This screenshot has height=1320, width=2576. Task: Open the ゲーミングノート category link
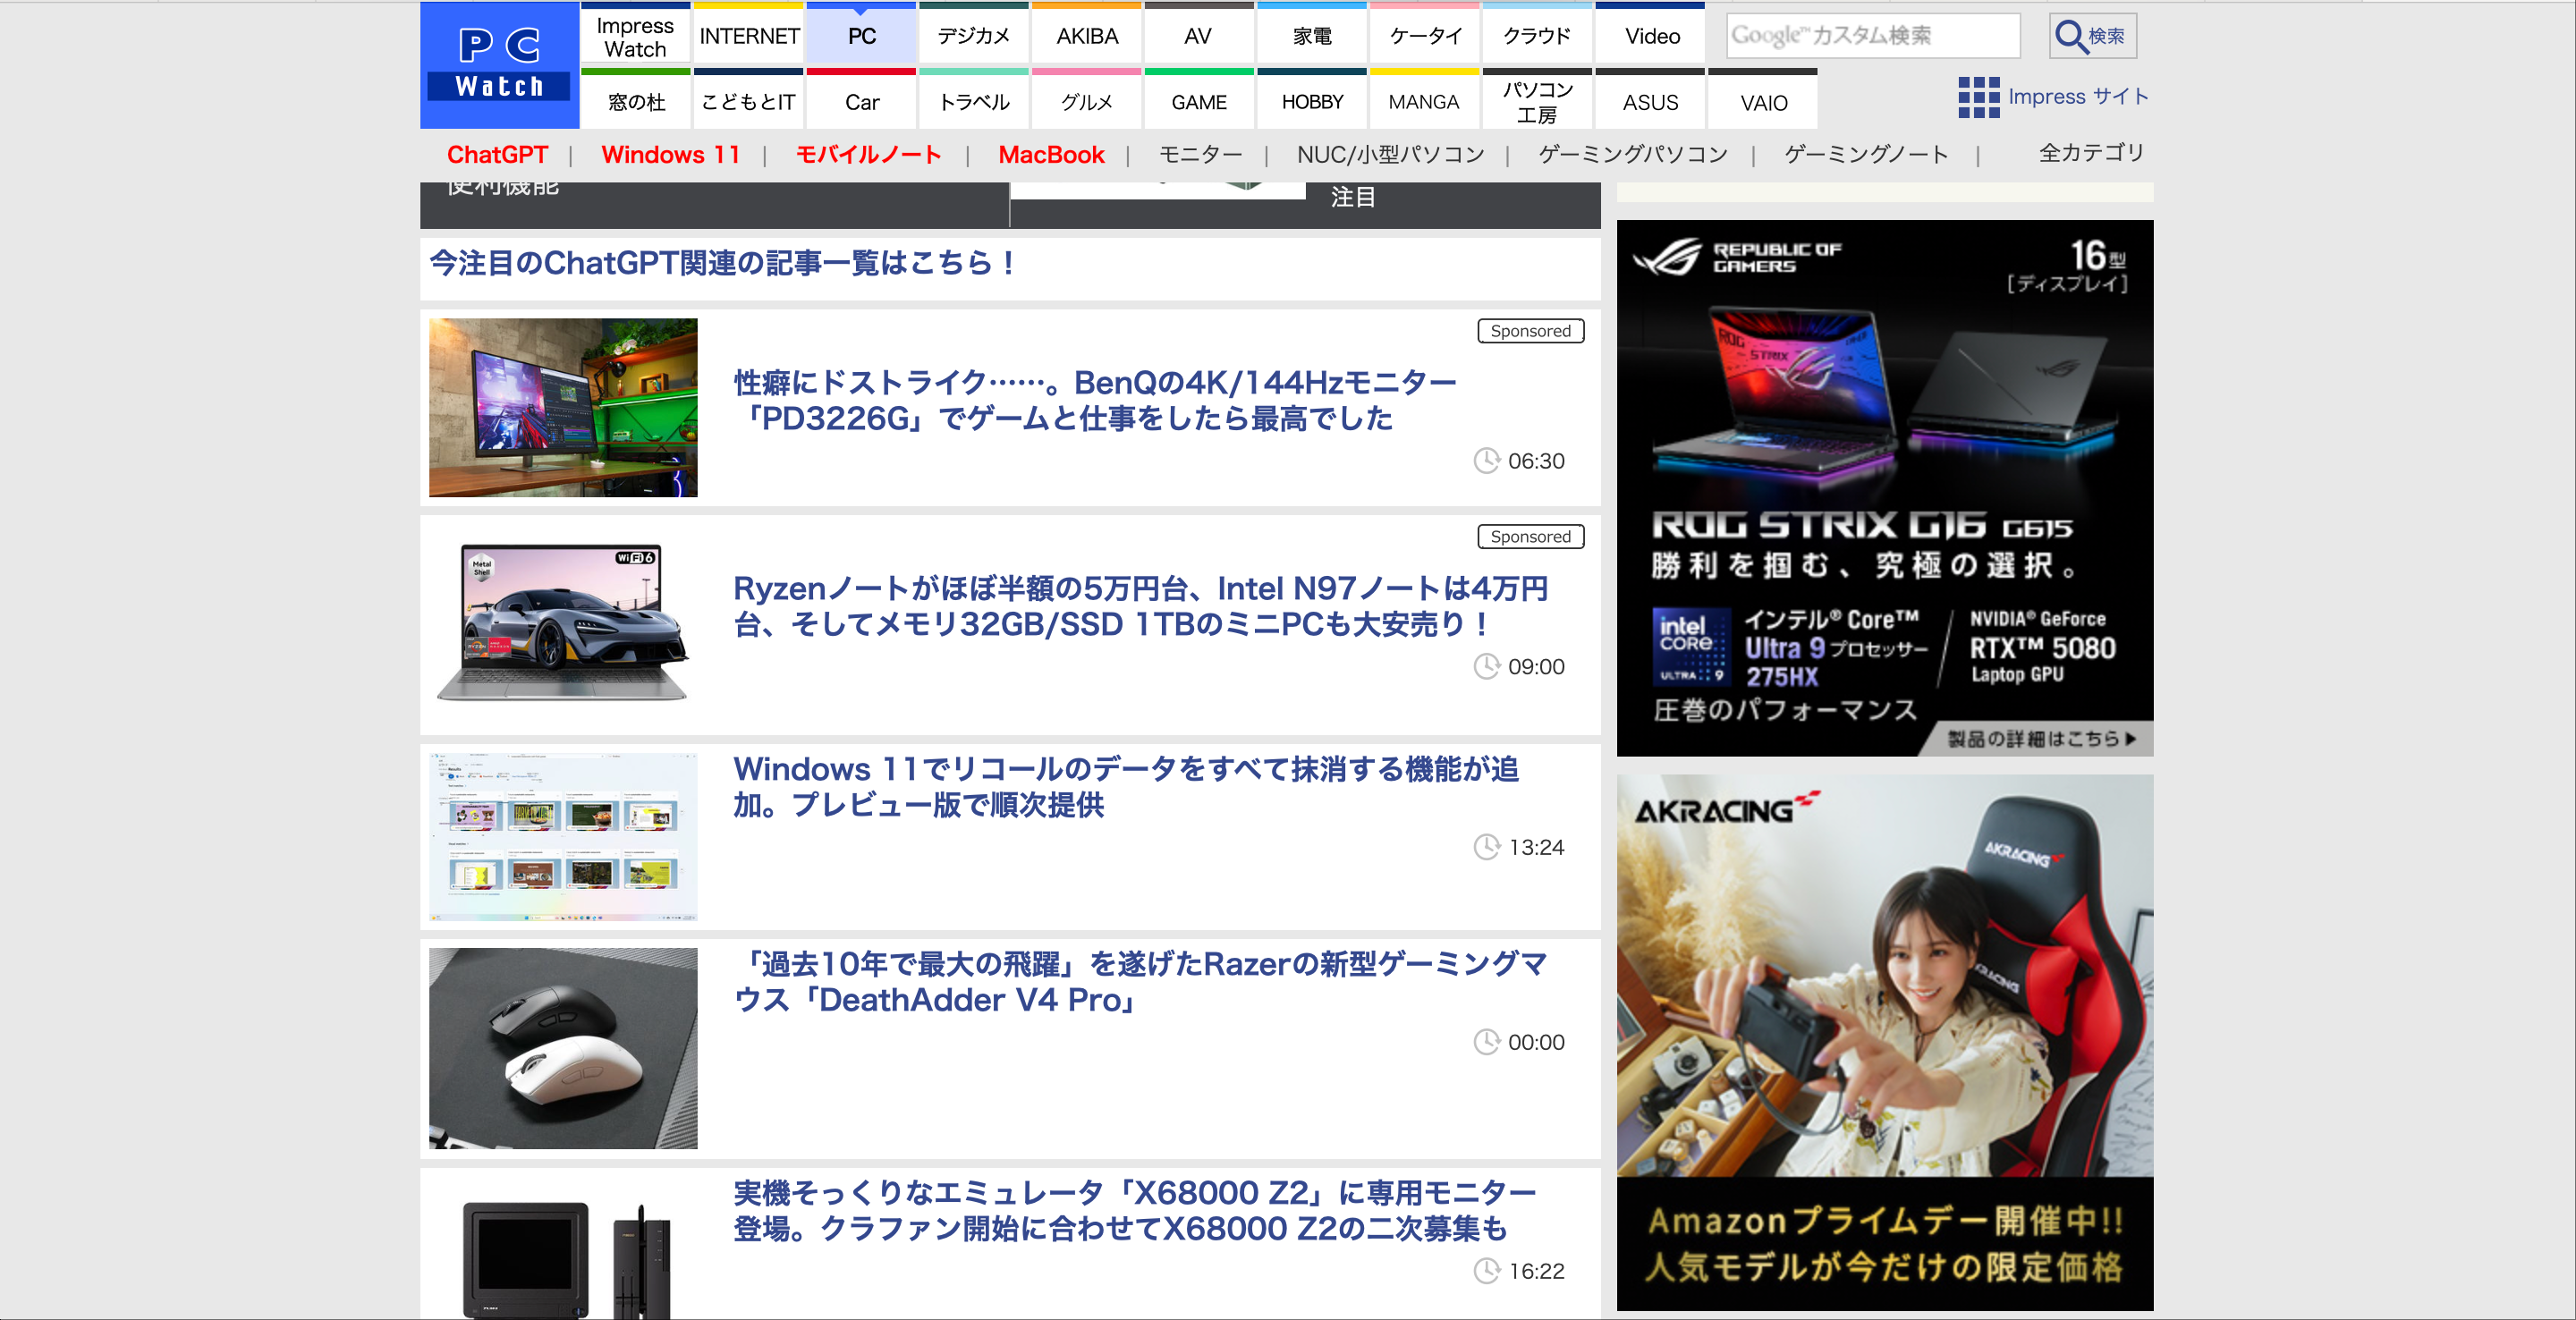click(x=1866, y=155)
